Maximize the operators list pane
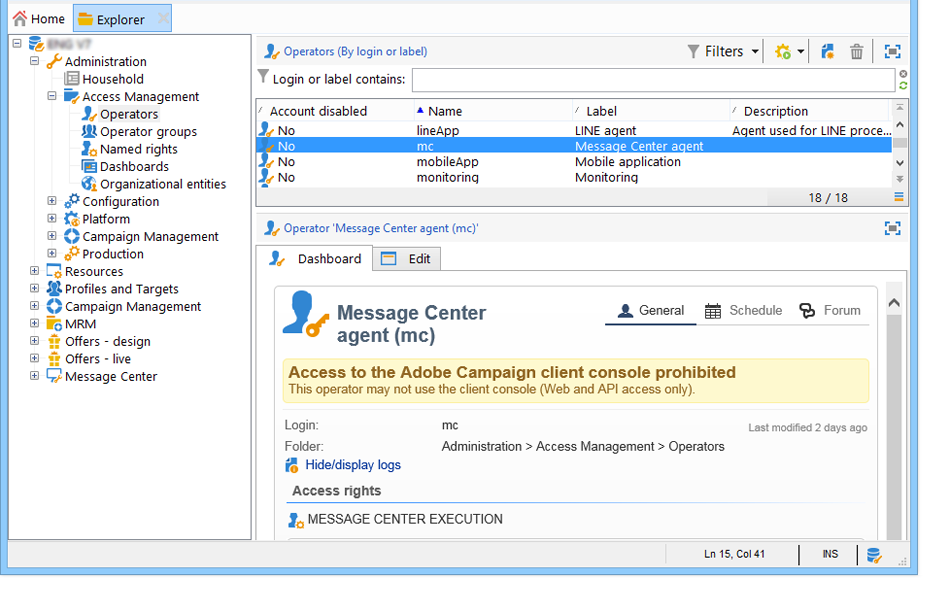This screenshot has width=932, height=595. (x=892, y=52)
